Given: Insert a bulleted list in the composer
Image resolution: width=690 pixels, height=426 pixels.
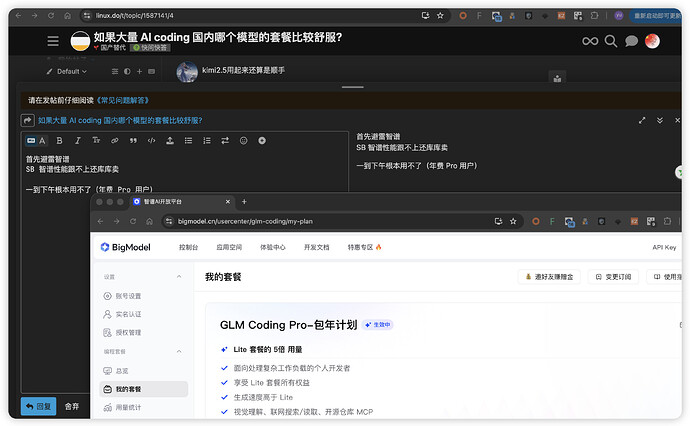Looking at the screenshot, I should click(x=188, y=141).
